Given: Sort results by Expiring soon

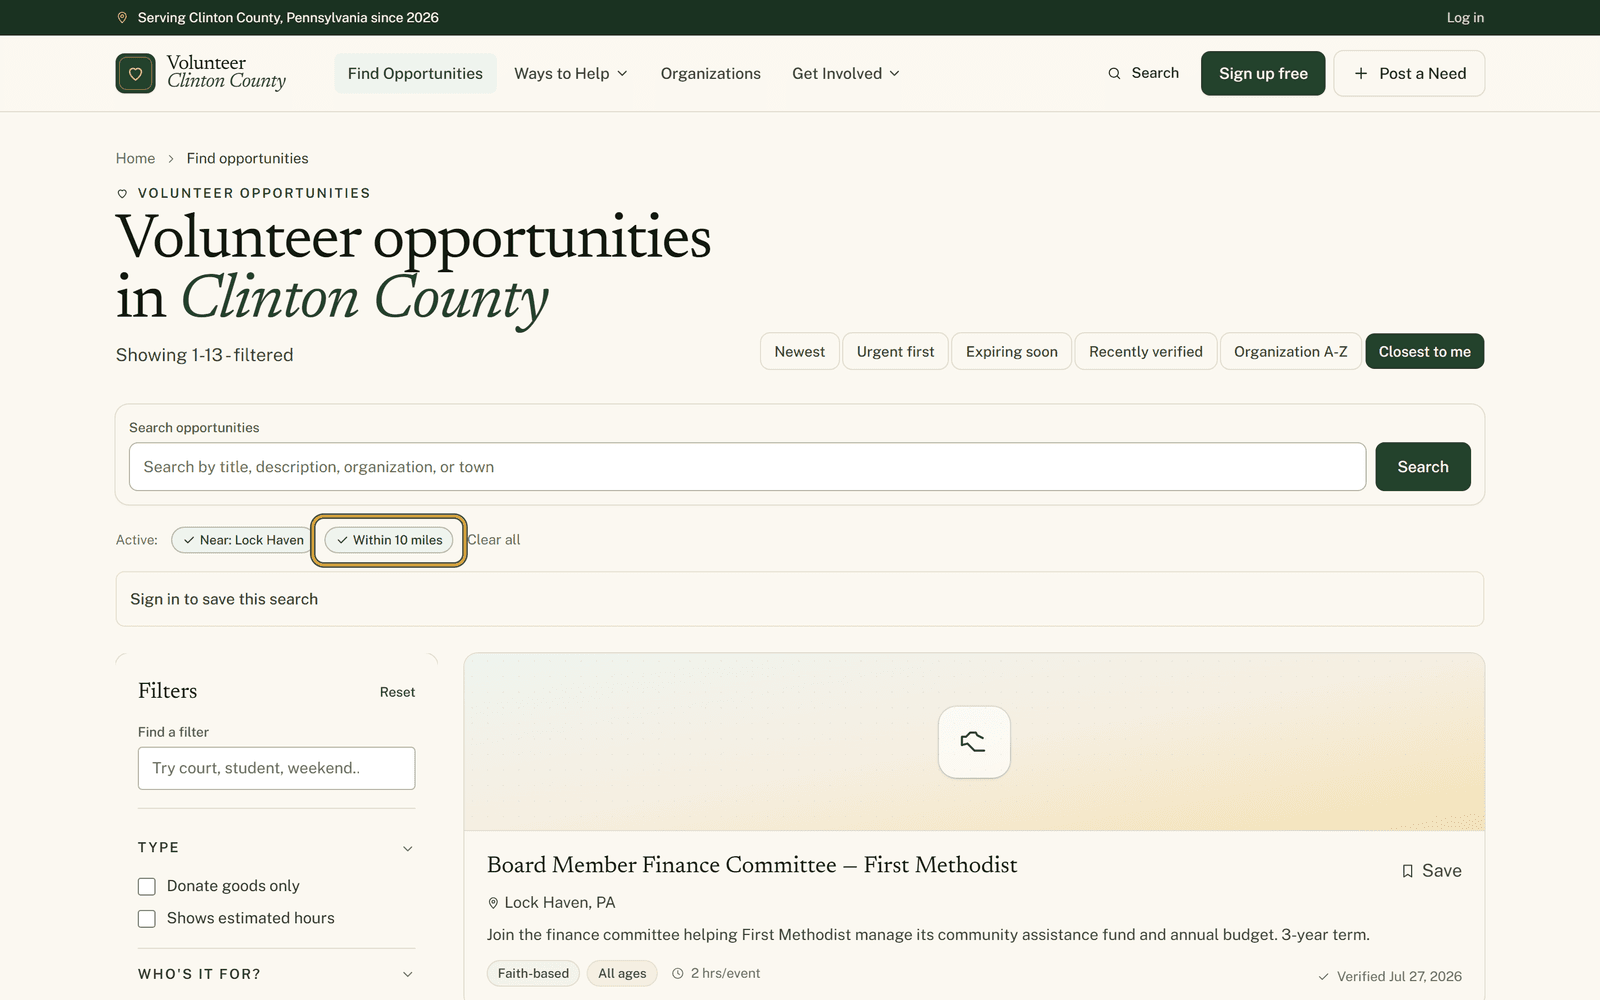Looking at the screenshot, I should (1011, 351).
